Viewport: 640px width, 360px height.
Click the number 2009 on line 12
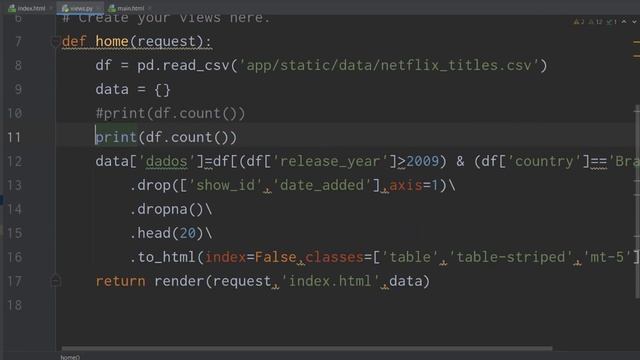point(422,162)
